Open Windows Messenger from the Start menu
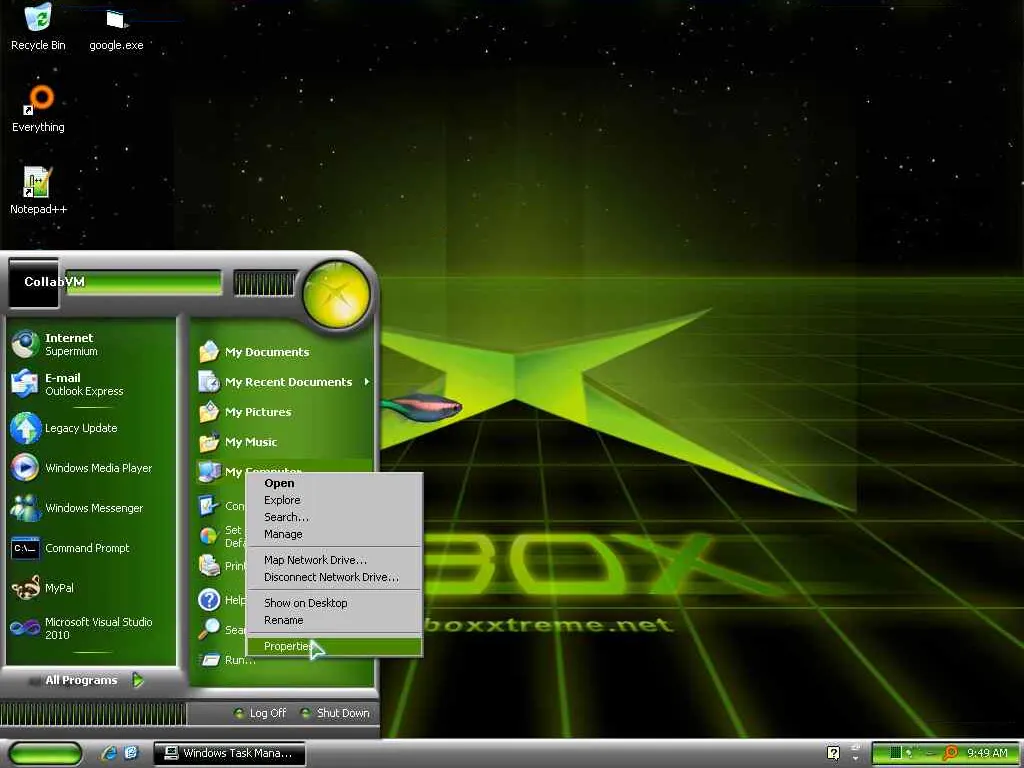 91,508
